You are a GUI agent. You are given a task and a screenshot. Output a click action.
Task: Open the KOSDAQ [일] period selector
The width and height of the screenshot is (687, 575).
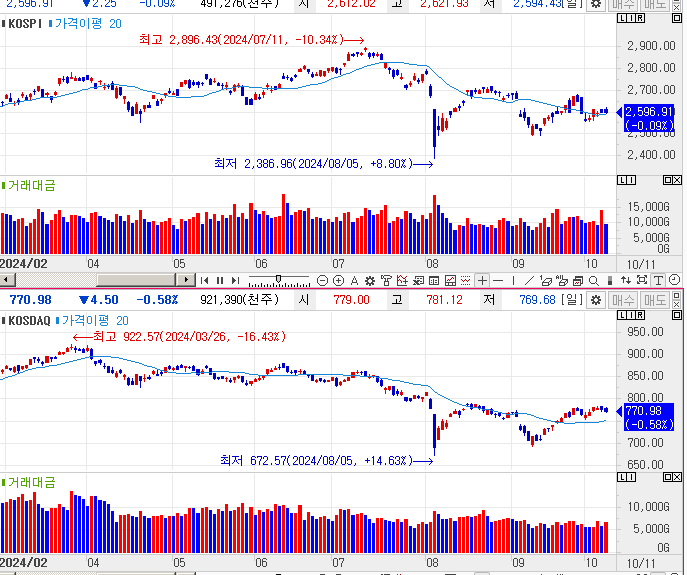click(571, 300)
